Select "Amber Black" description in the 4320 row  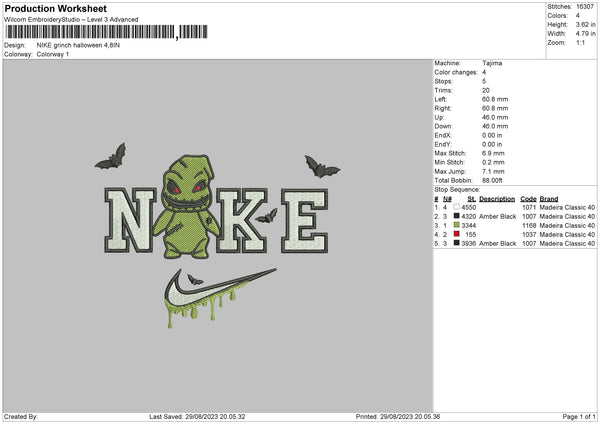[x=497, y=217]
